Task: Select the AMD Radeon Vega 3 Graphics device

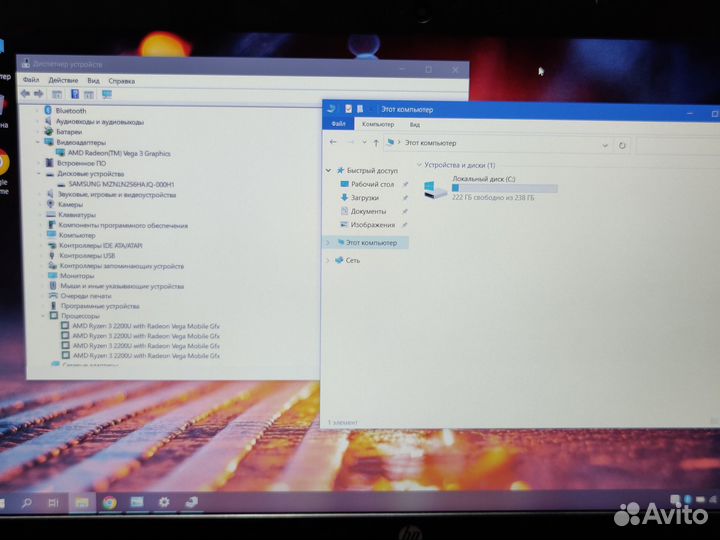Action: click(x=120, y=154)
